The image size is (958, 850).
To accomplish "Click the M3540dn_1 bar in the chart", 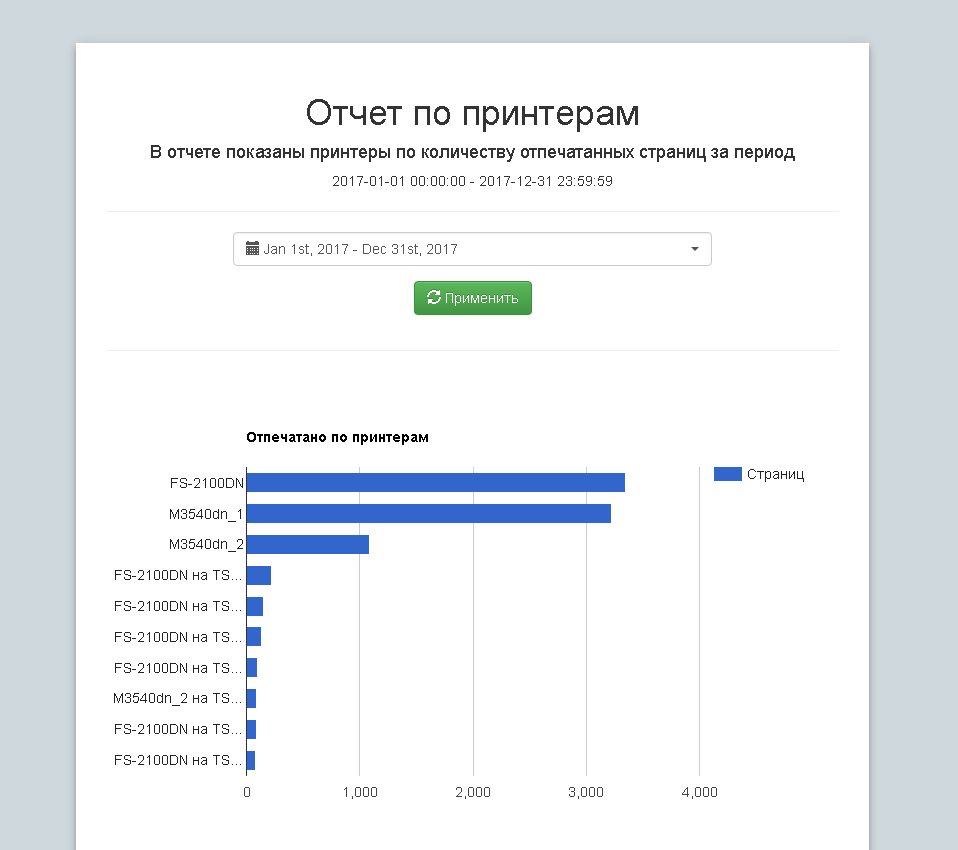I will 428,514.
